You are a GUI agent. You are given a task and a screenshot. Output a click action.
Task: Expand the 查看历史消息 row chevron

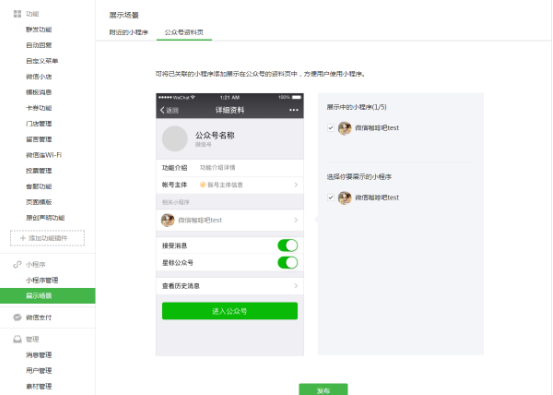pyautogui.click(x=296, y=286)
